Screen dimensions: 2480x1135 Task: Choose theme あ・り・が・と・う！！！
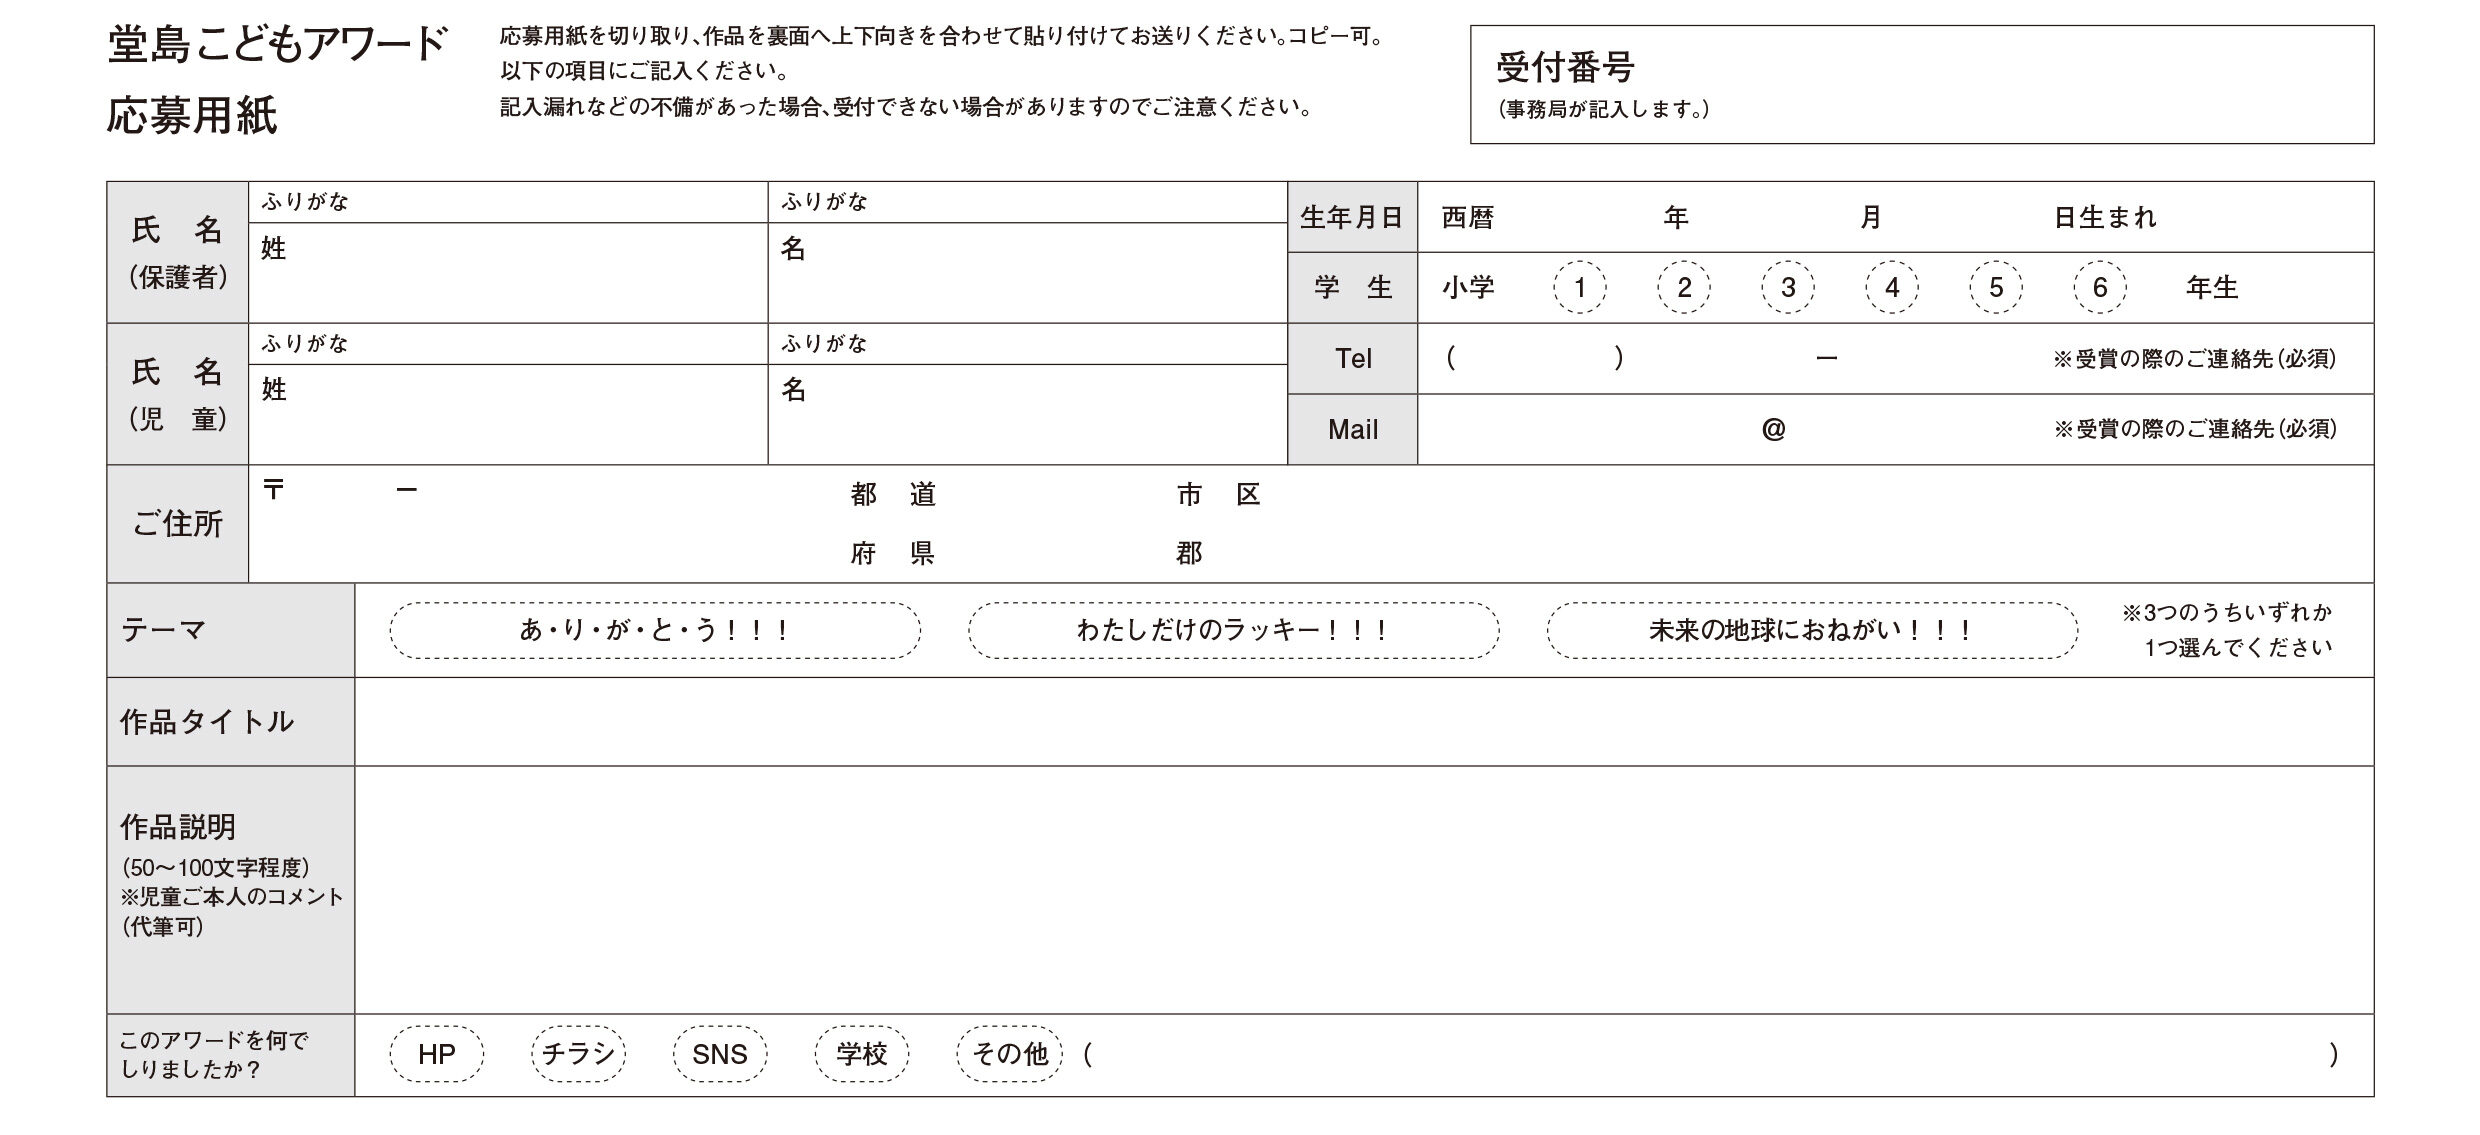coord(655,630)
